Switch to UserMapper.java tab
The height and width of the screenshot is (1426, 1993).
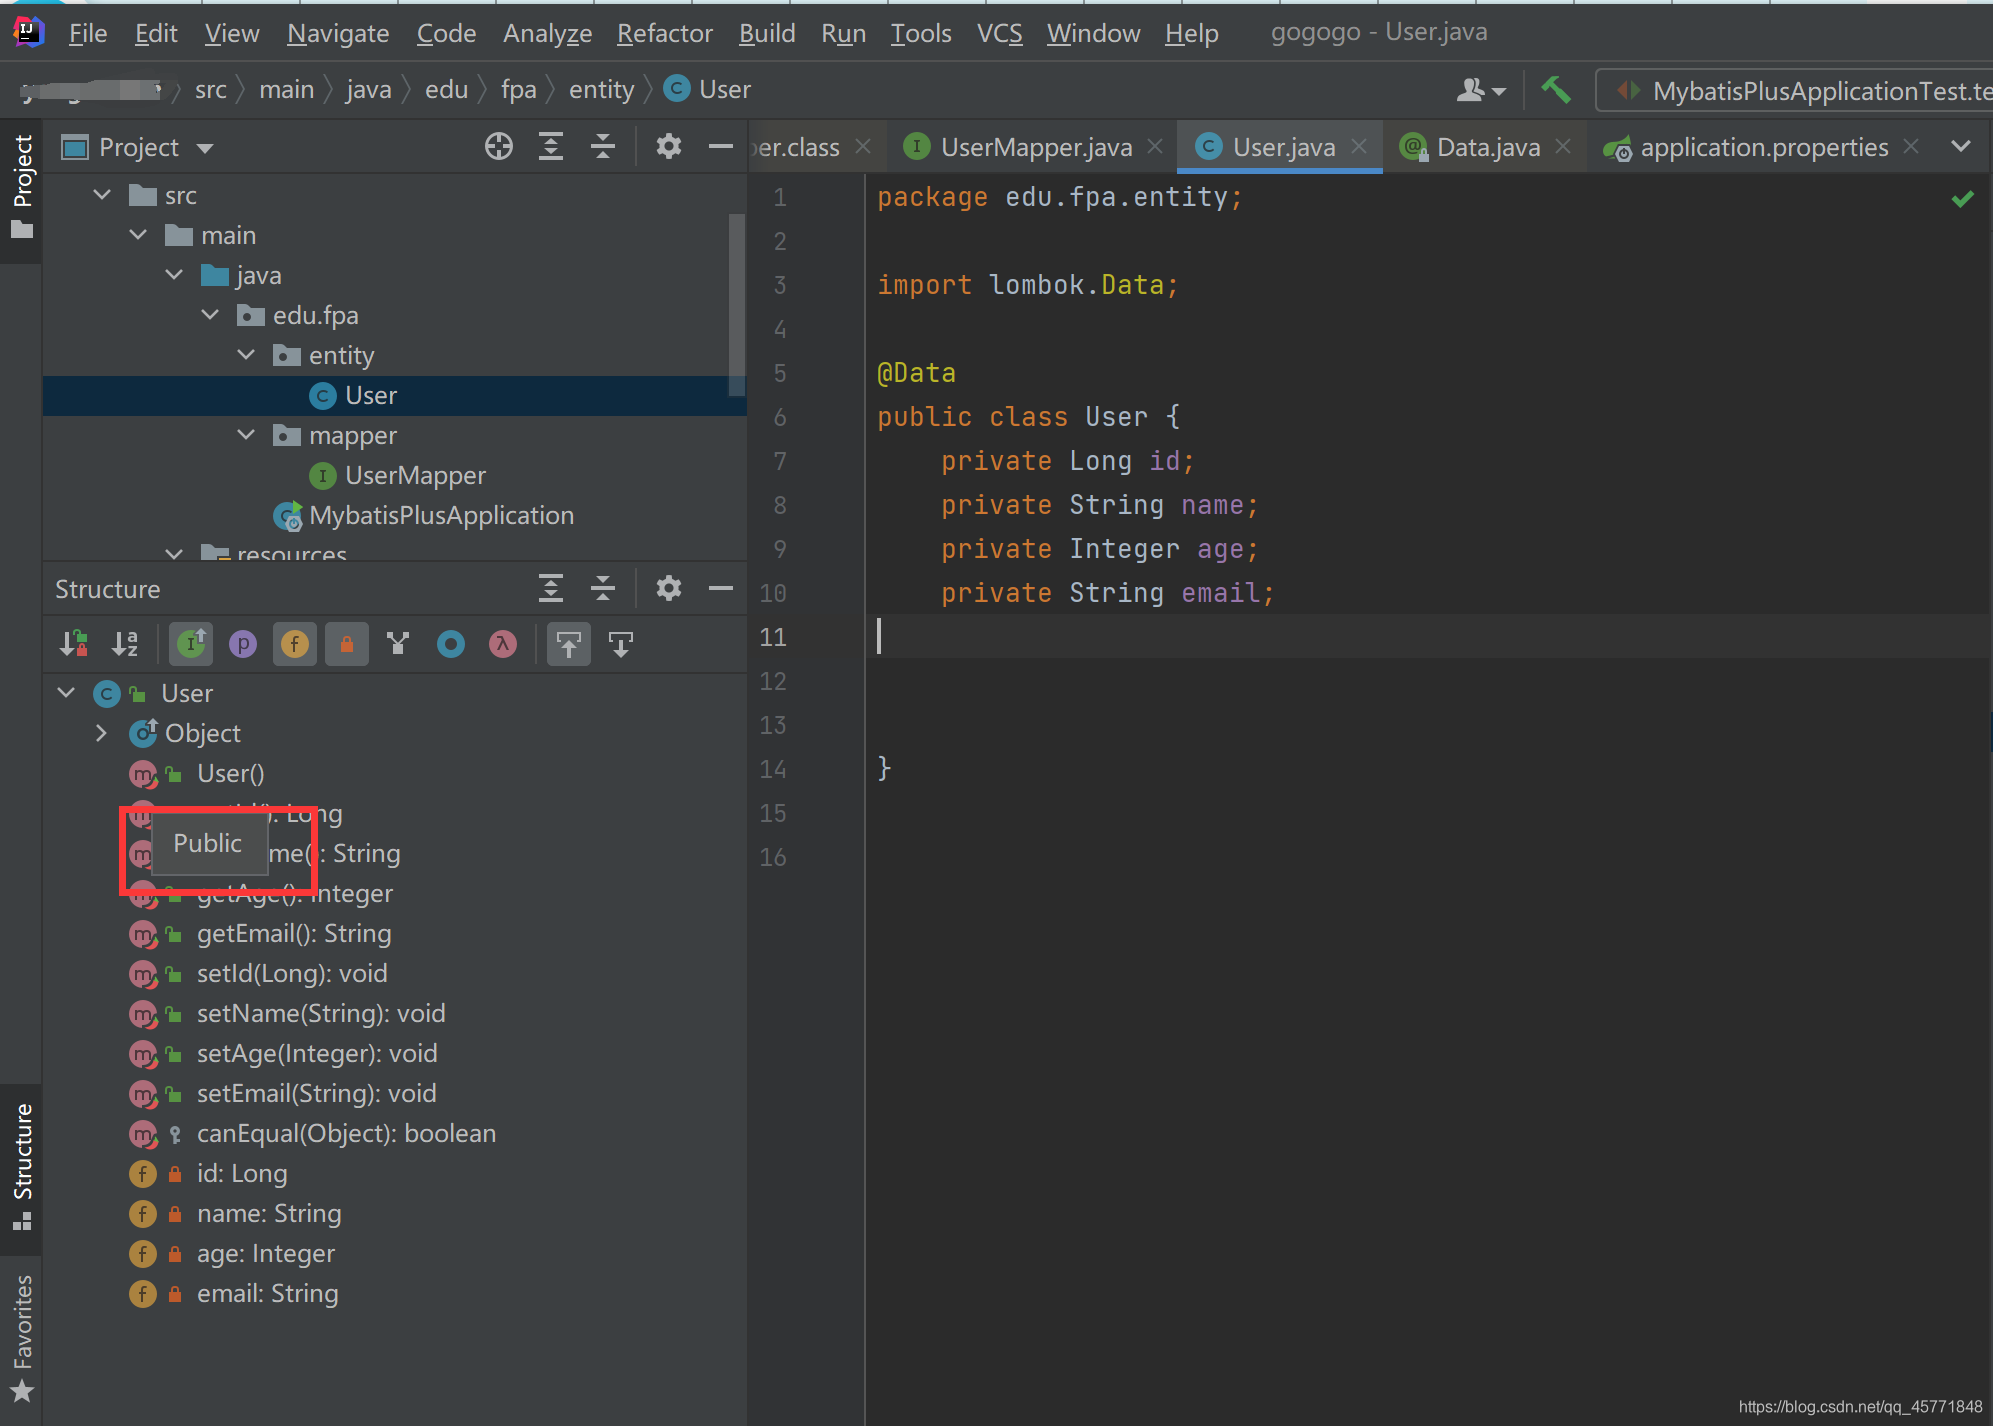(x=1036, y=147)
